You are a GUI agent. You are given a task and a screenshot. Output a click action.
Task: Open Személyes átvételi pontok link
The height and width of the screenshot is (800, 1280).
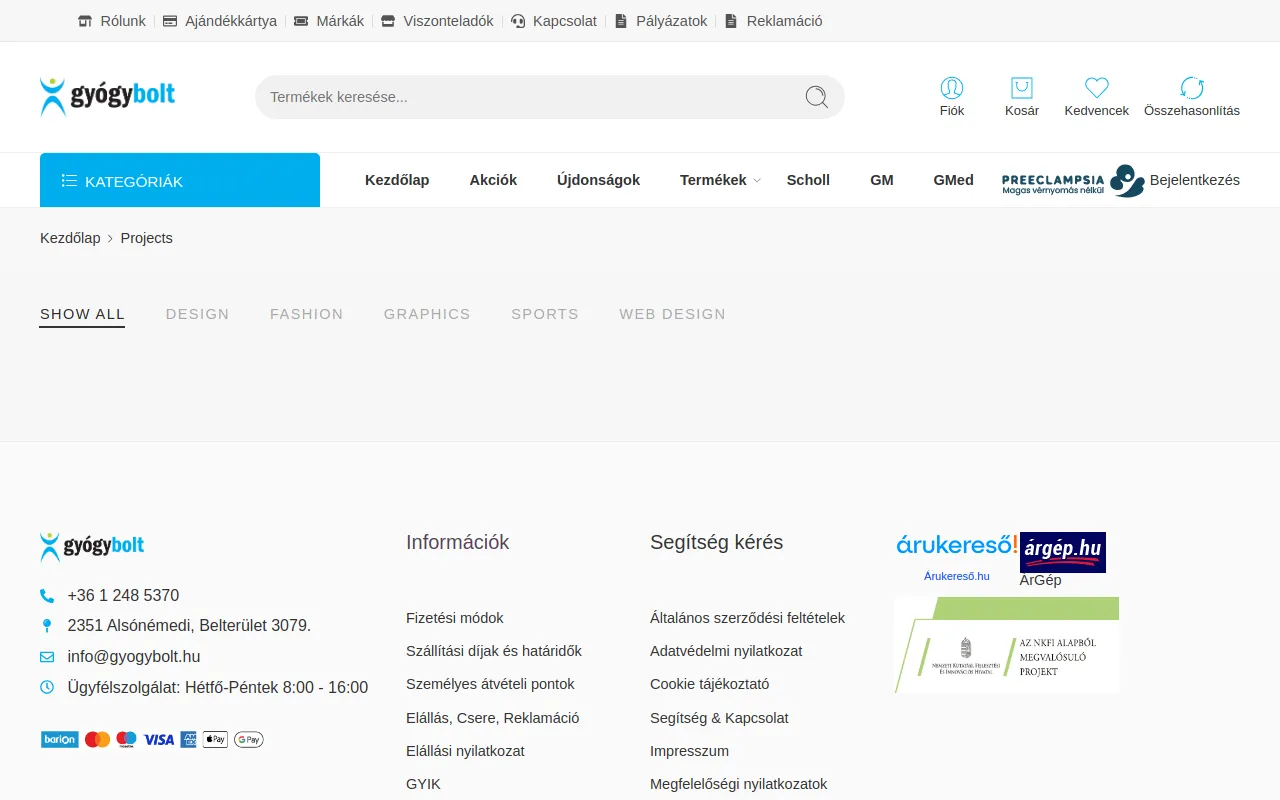[490, 684]
